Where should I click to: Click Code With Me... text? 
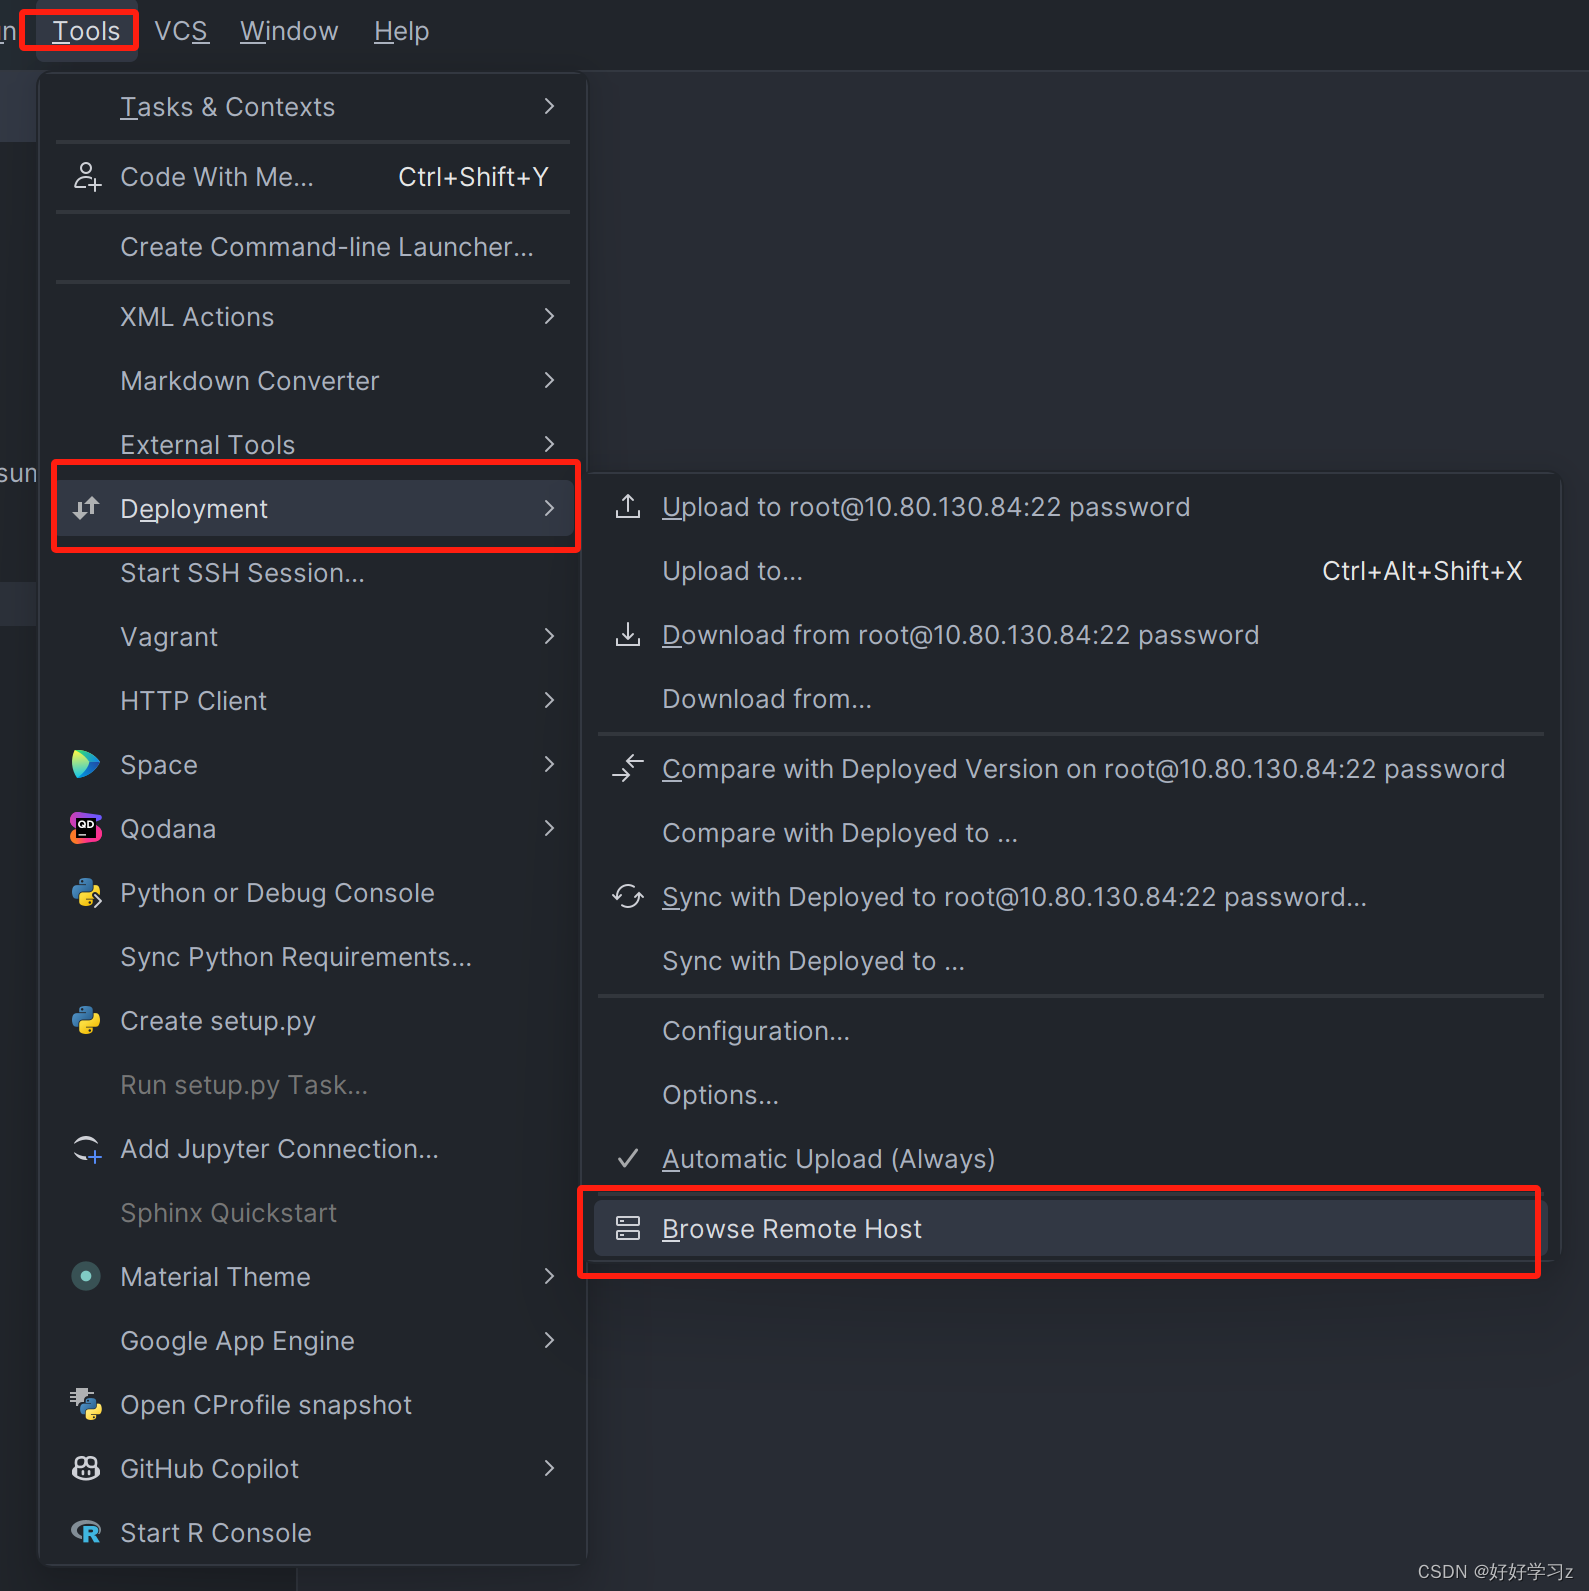[217, 177]
